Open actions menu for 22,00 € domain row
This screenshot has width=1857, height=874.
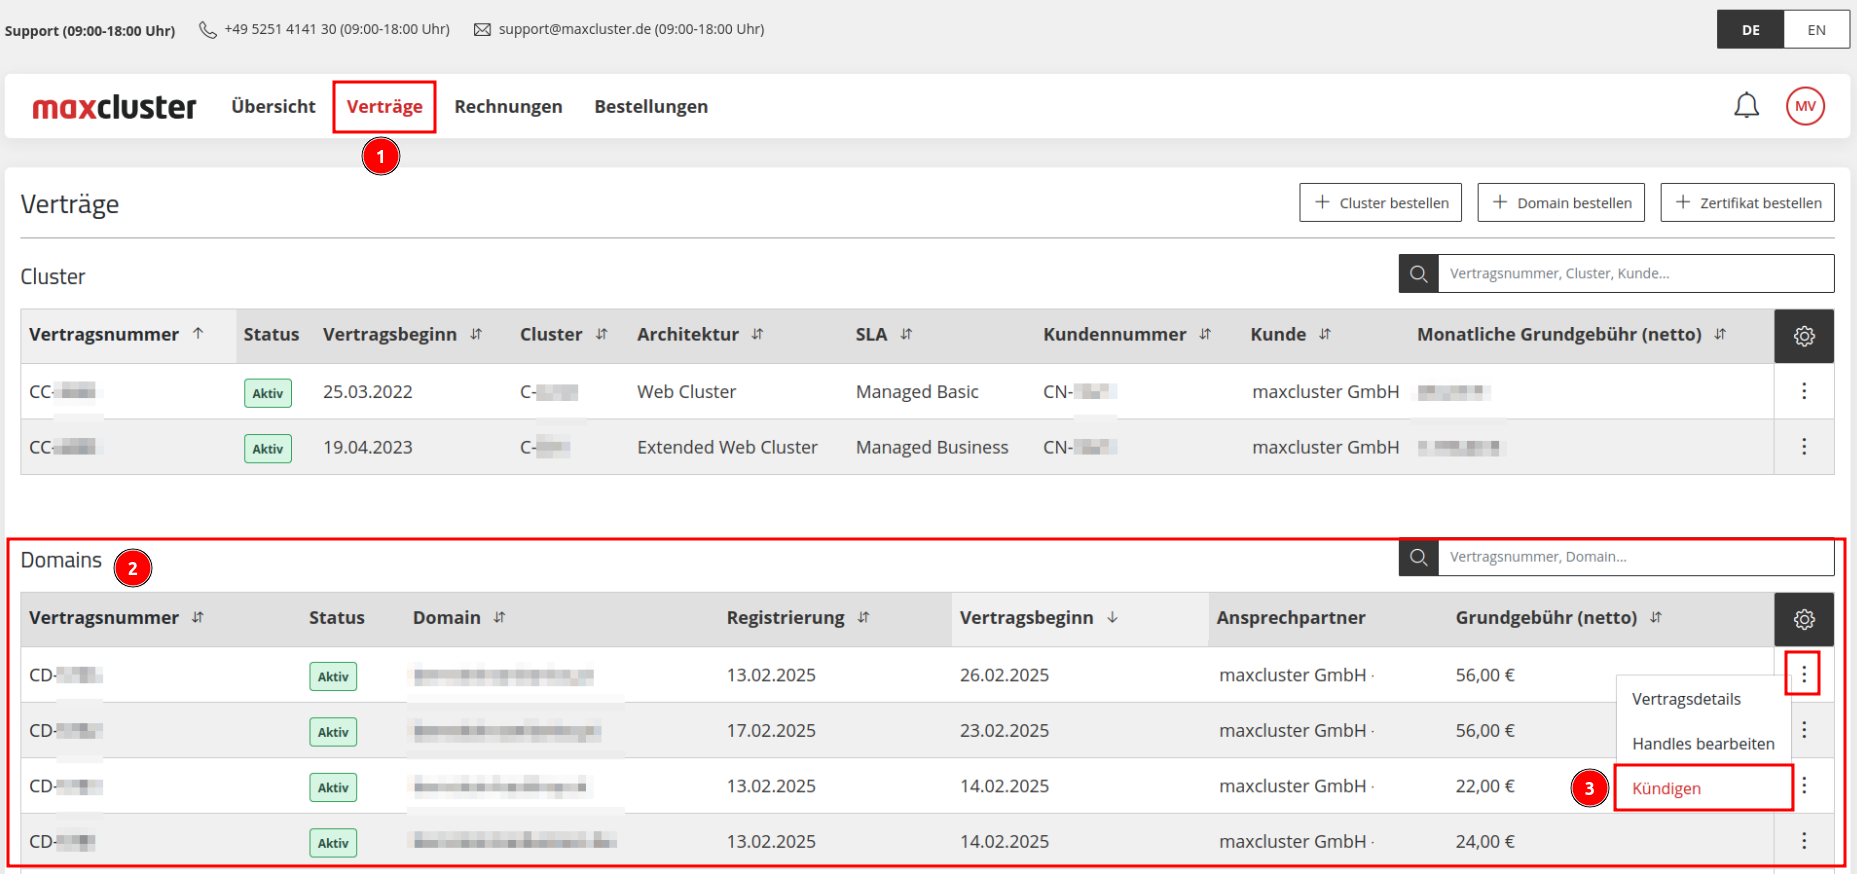[1804, 785]
